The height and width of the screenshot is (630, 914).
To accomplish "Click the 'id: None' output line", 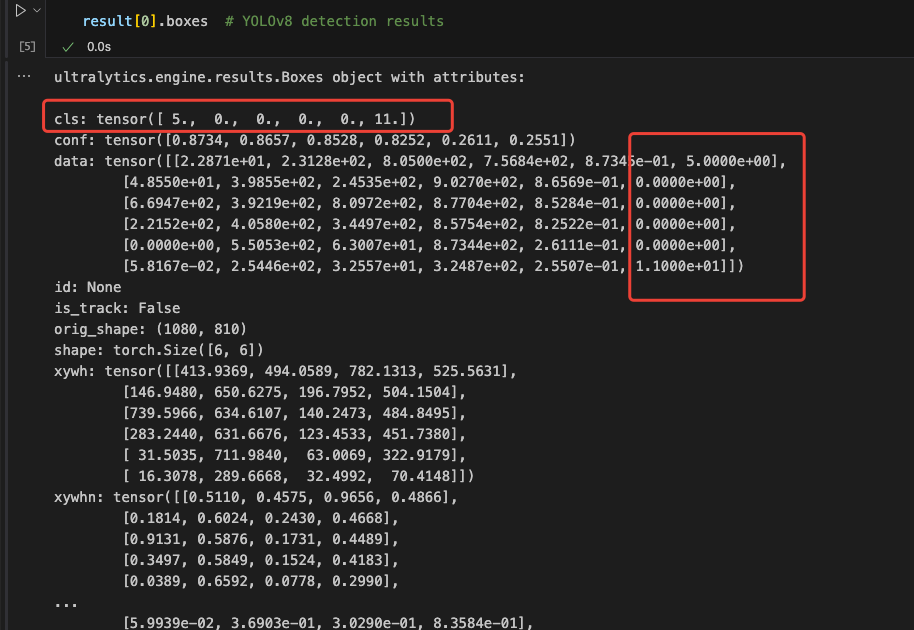I will coord(88,287).
